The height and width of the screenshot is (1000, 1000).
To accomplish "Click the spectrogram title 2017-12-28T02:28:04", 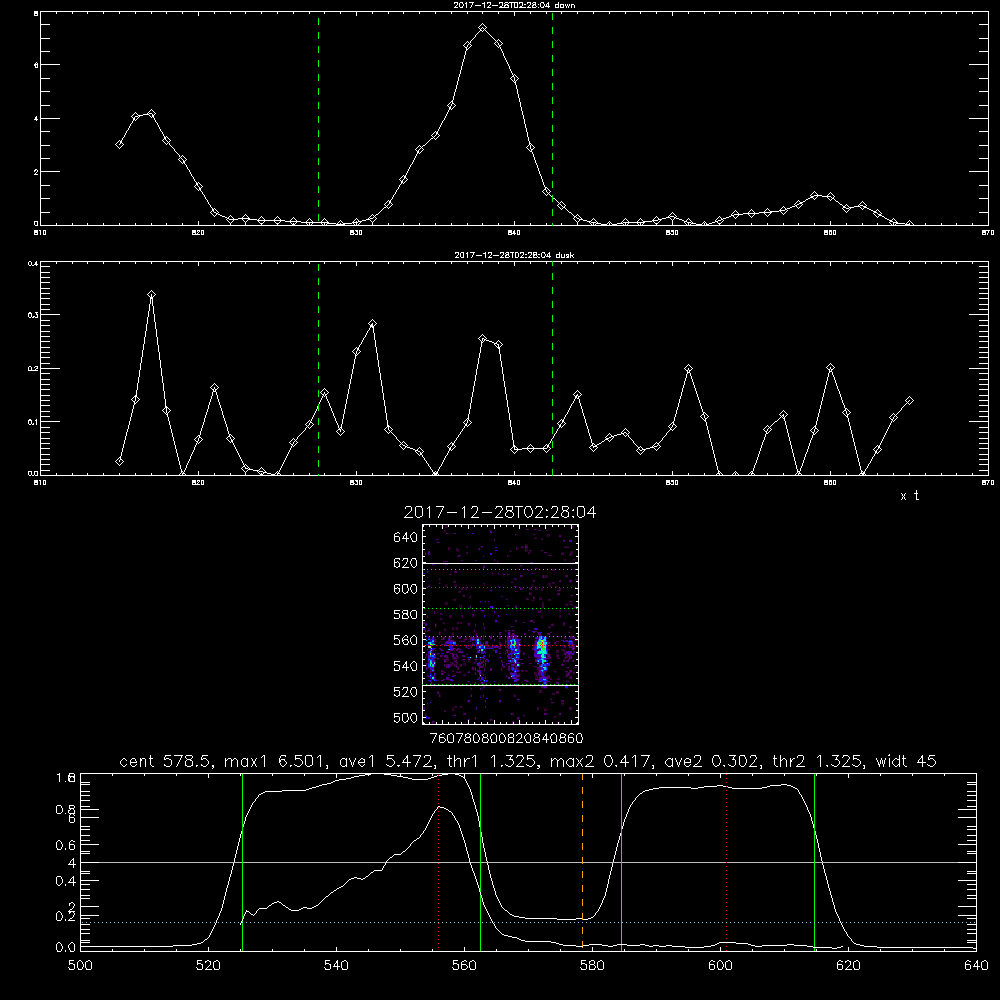I will click(500, 512).
